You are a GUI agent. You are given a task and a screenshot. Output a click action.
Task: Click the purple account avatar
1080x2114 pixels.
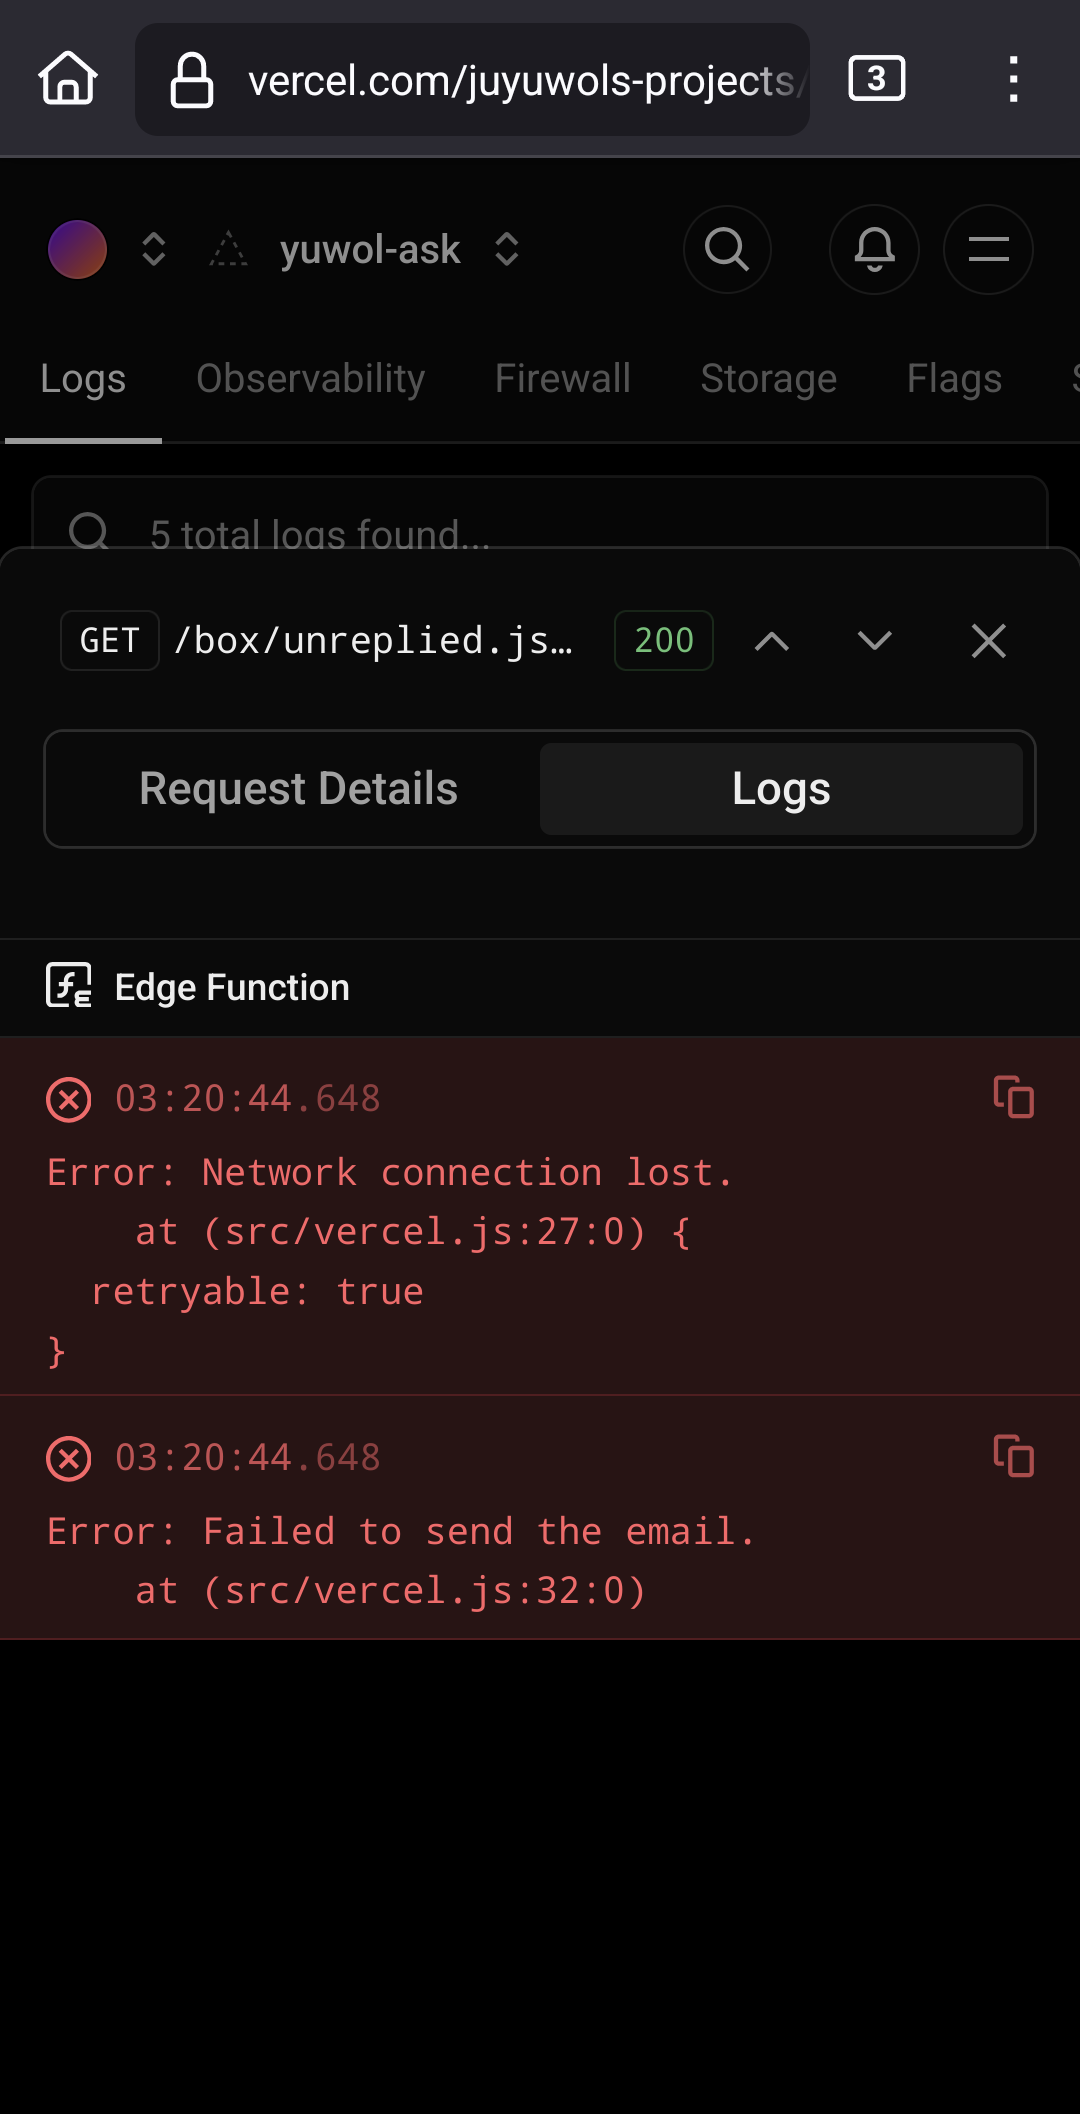pos(77,249)
